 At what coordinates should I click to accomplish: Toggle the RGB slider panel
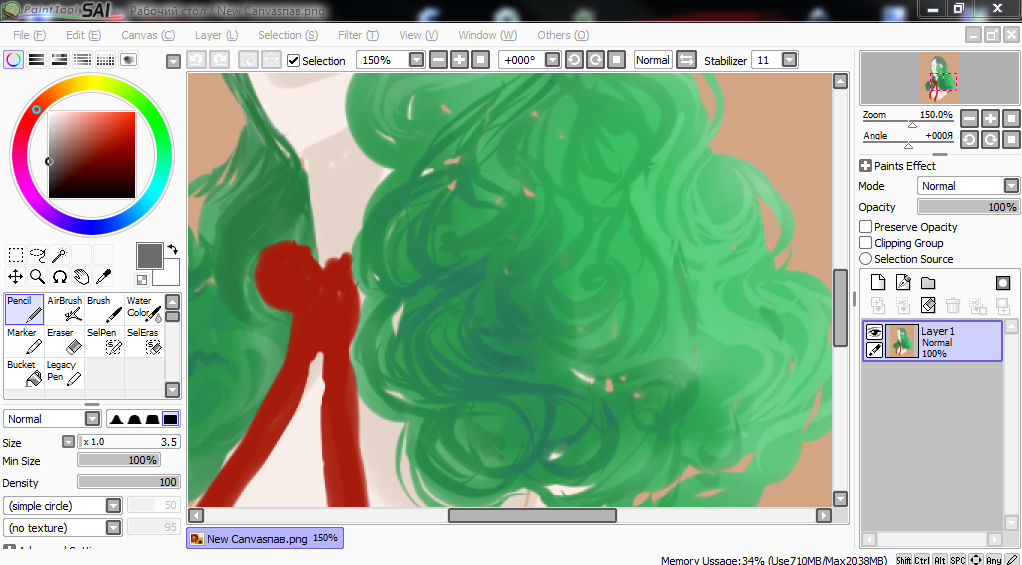(x=36, y=60)
